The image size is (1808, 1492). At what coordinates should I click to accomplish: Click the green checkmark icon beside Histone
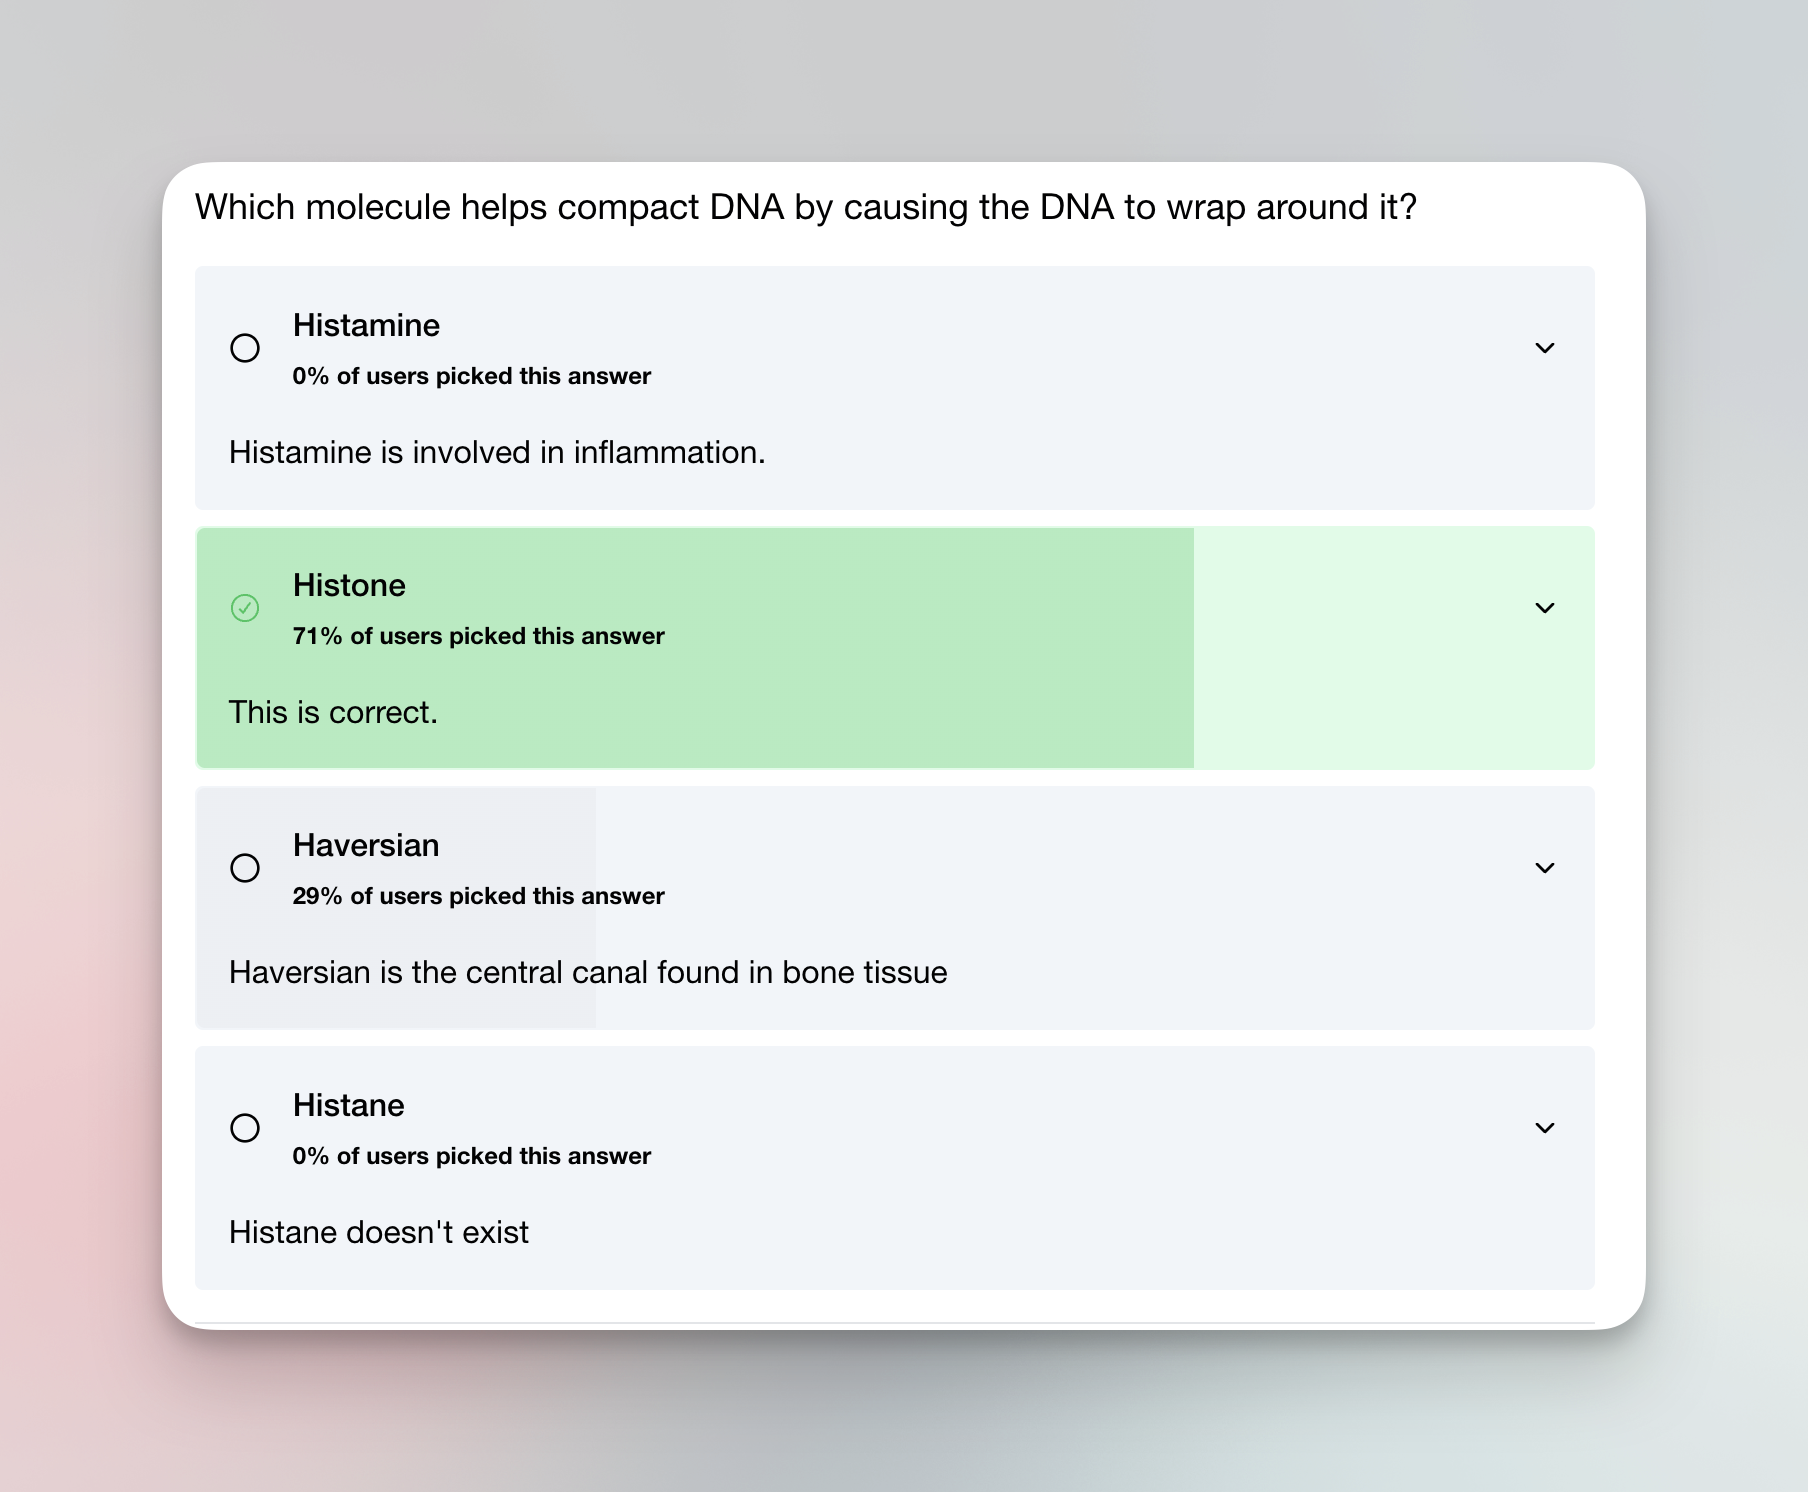click(245, 608)
